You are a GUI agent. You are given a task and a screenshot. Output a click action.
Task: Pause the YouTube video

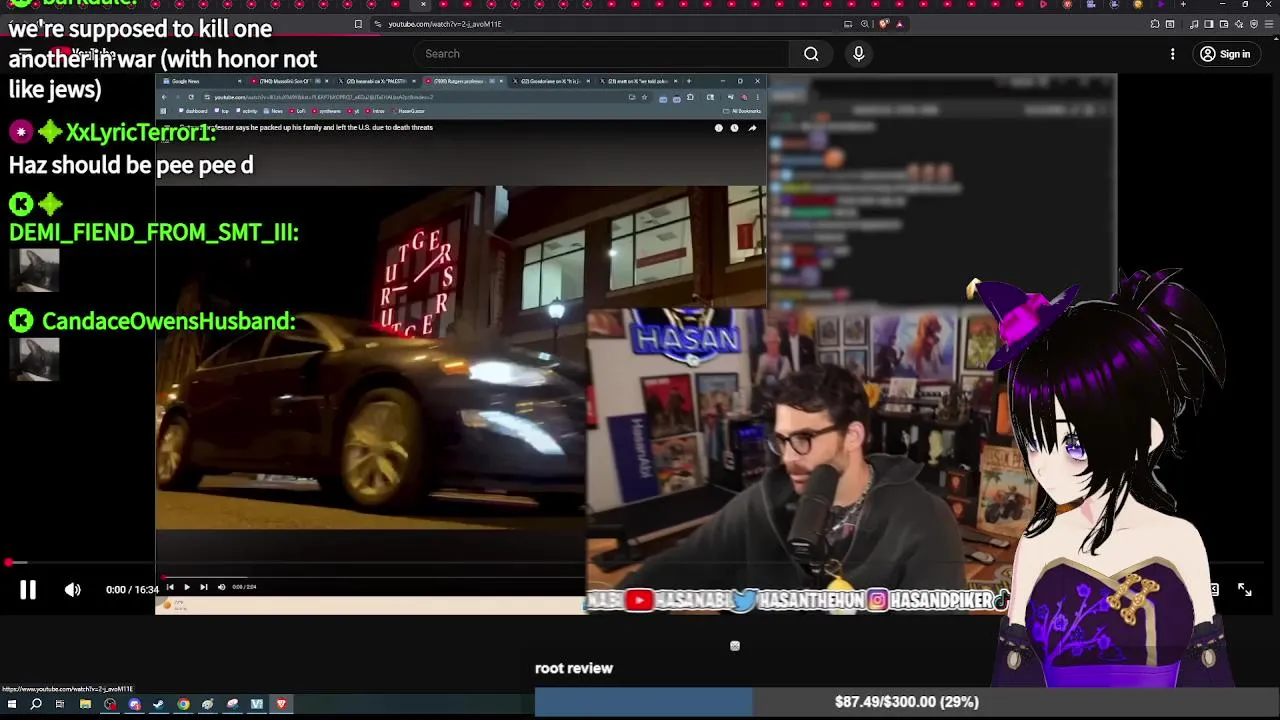[x=28, y=590]
